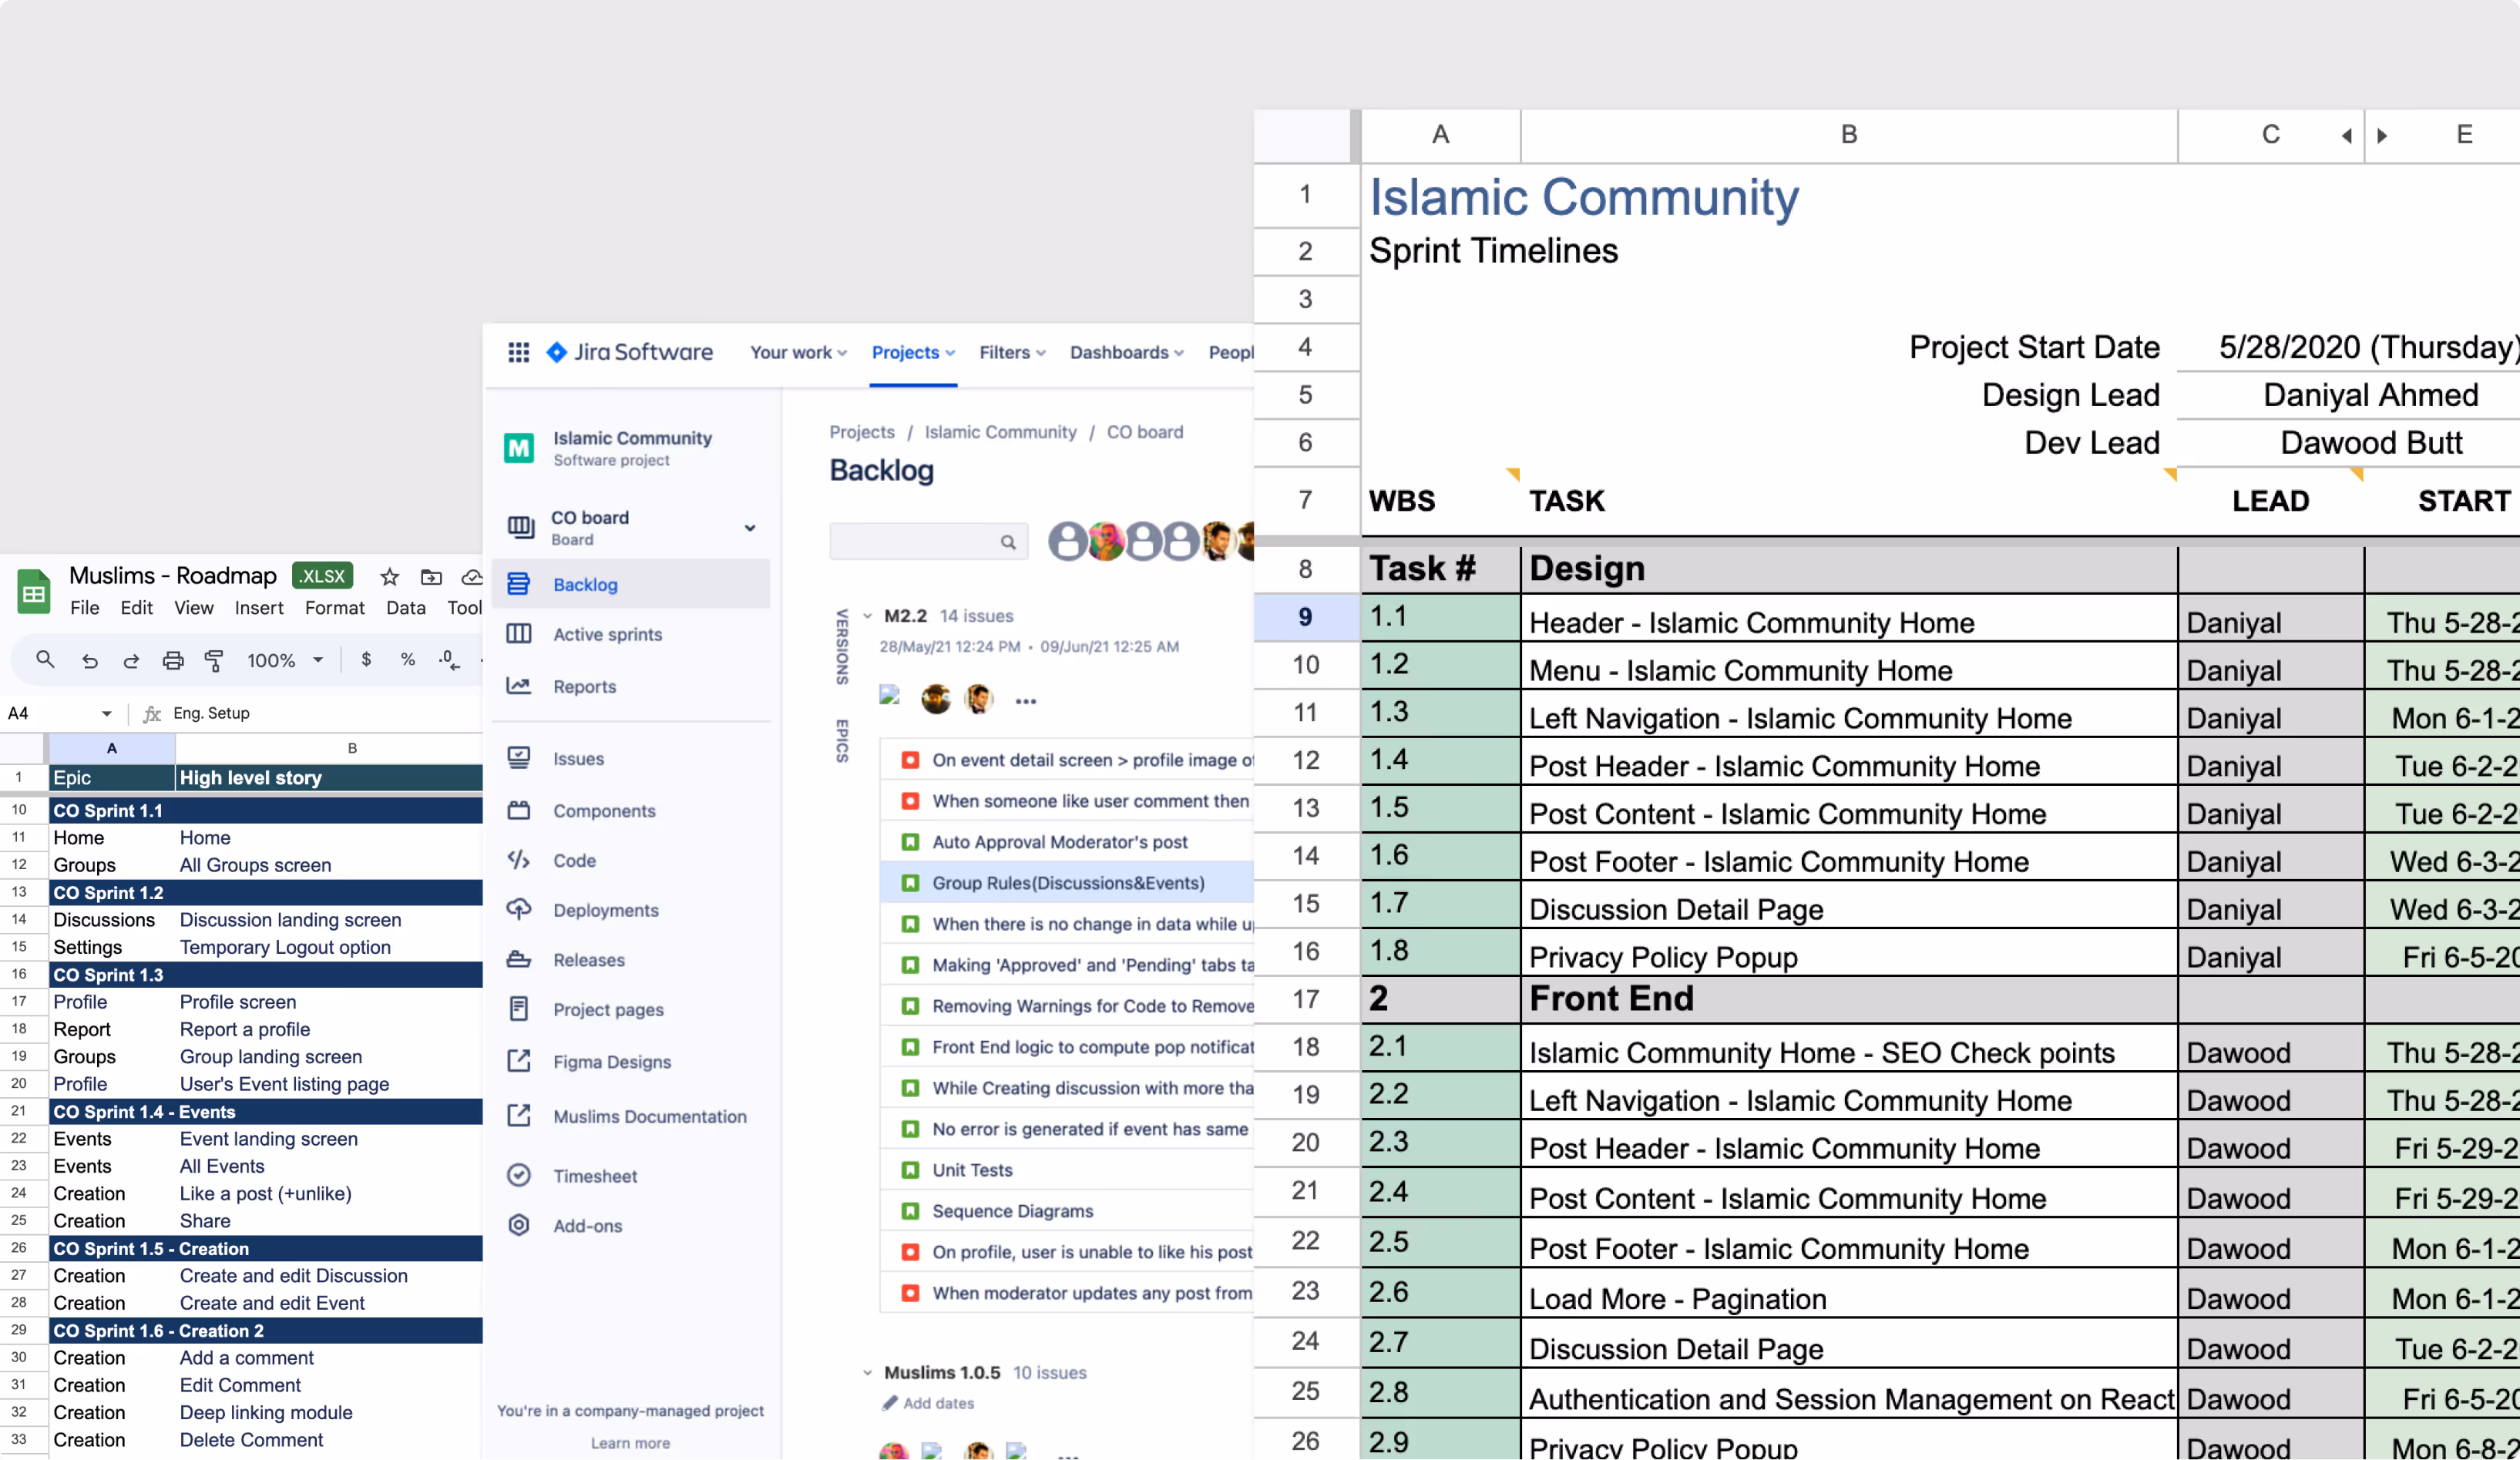Open Timesheet in the Jira sidebar
The height and width of the screenshot is (1460, 2520).
[x=596, y=1176]
